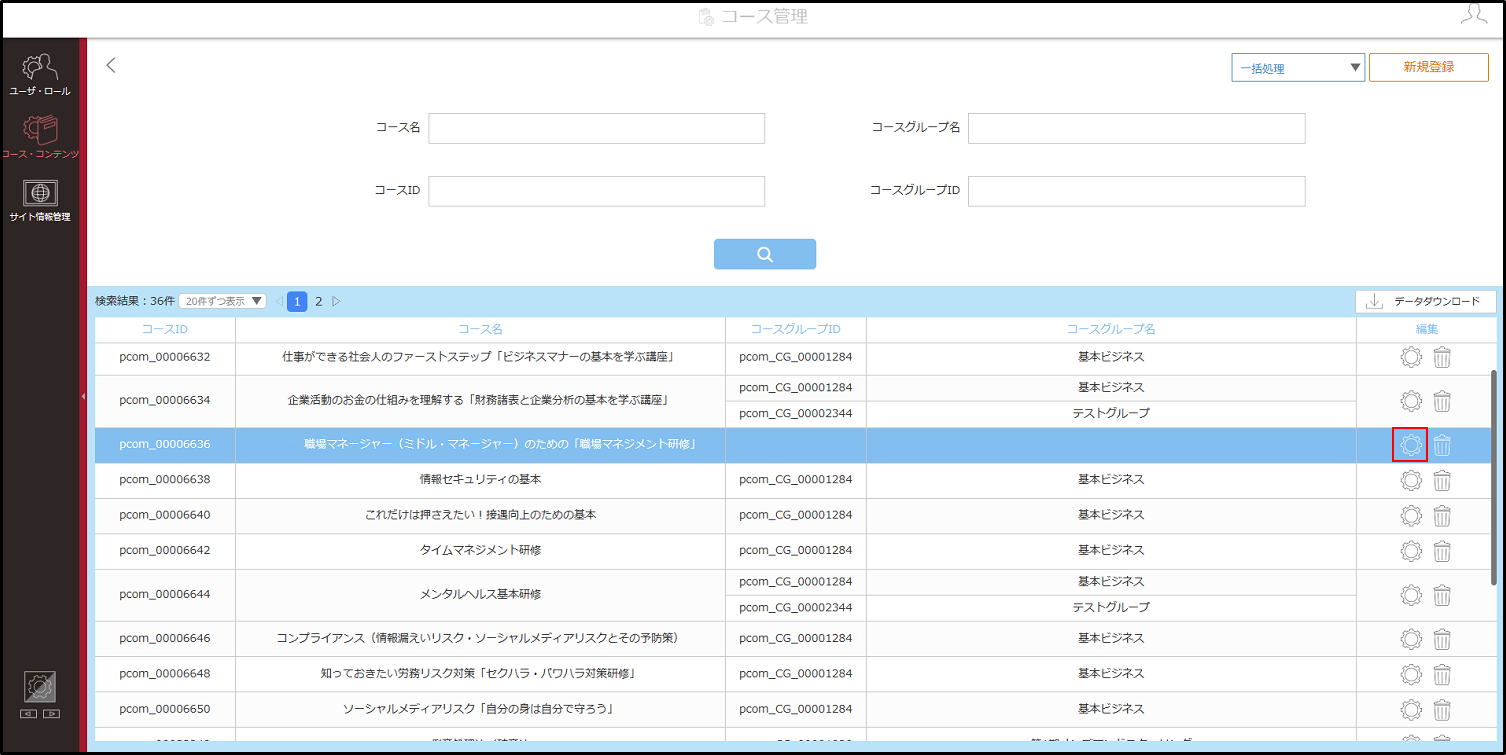
Task: Edit gear for course pcom_00006646
Action: (x=1411, y=639)
